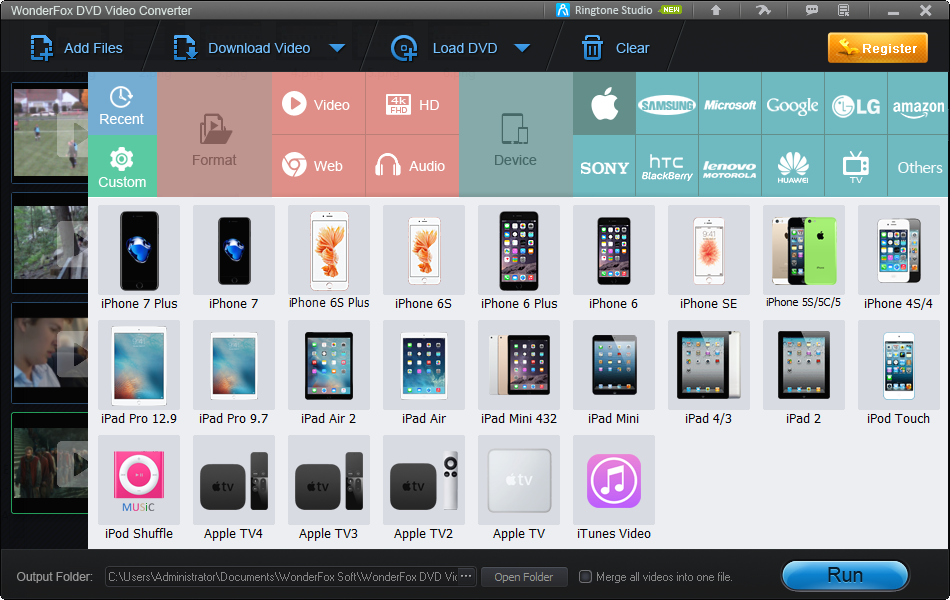Choose the iPhone 4S/4 preset
Viewport: 950px width, 600px height.
899,259
